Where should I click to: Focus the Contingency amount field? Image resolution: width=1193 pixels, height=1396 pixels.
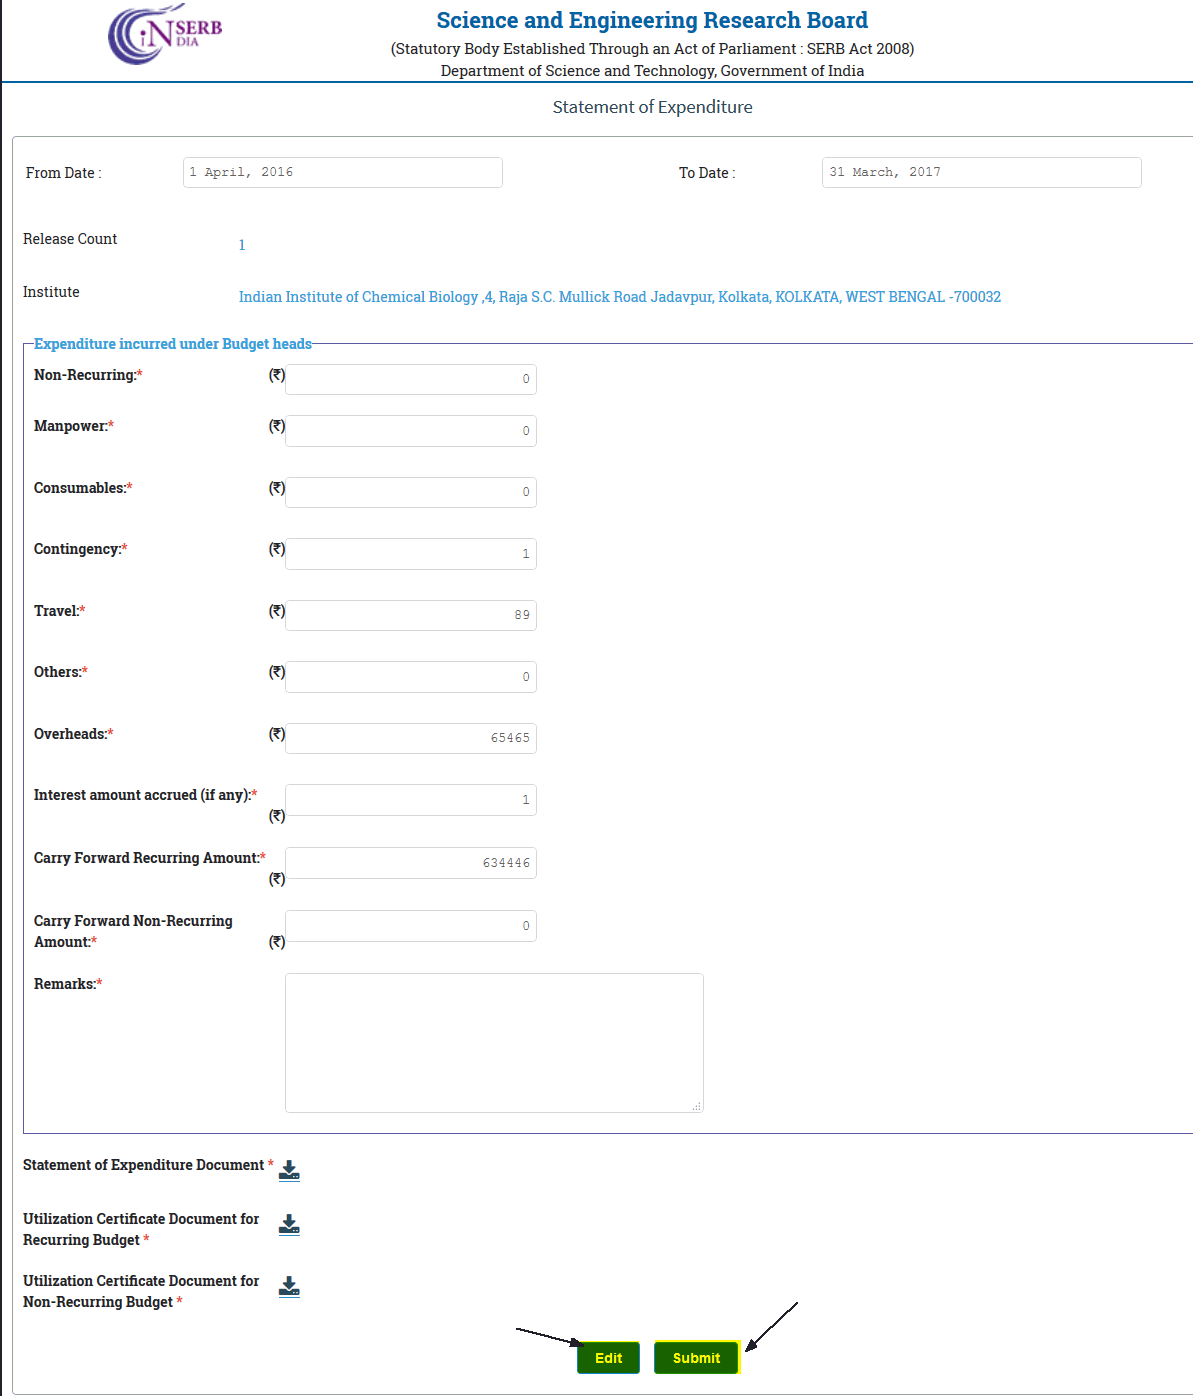[411, 554]
